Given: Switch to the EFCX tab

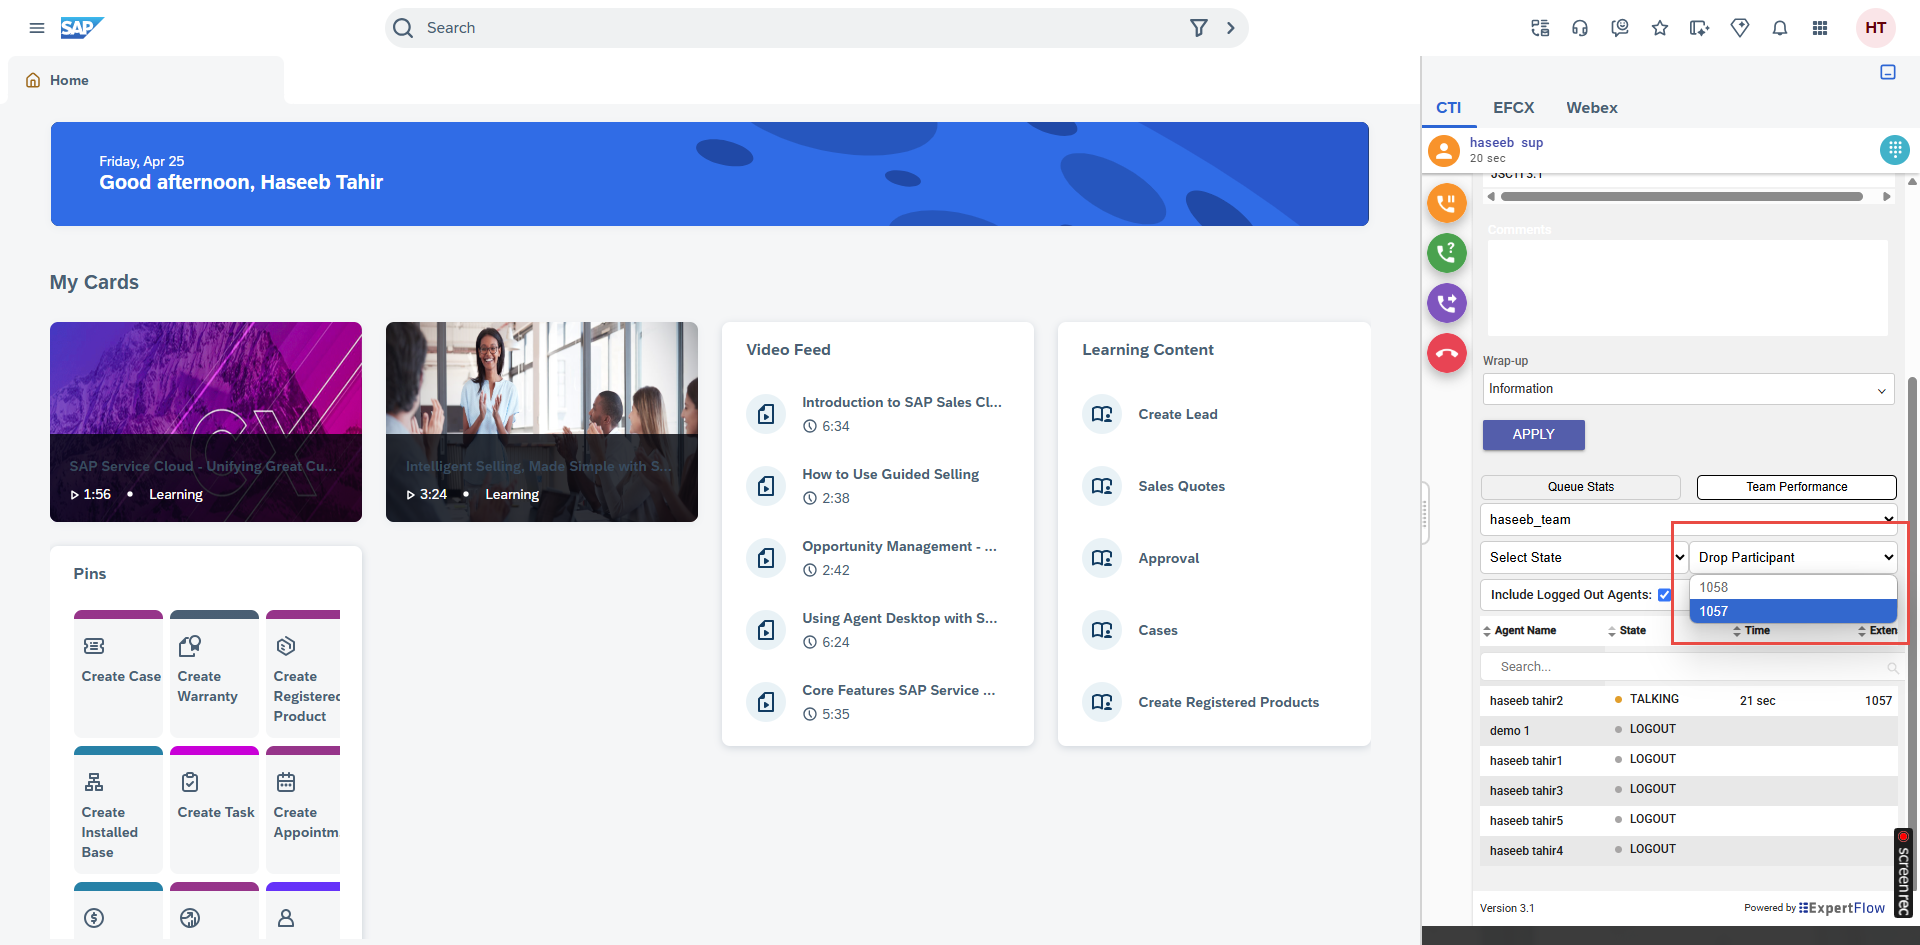Looking at the screenshot, I should 1513,108.
